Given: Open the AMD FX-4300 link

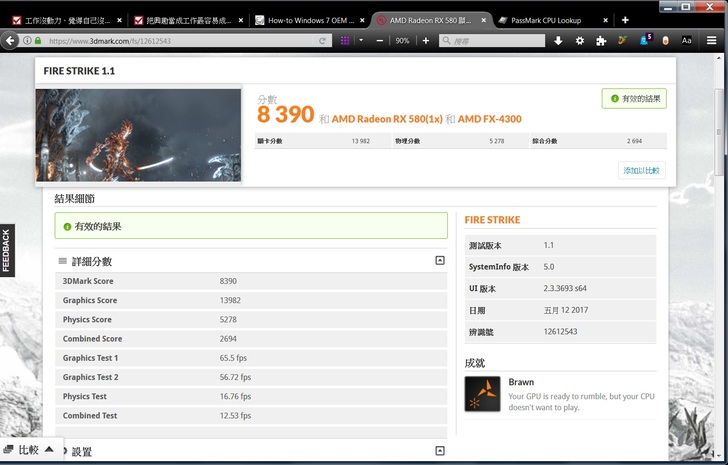Looking at the screenshot, I should (489, 119).
